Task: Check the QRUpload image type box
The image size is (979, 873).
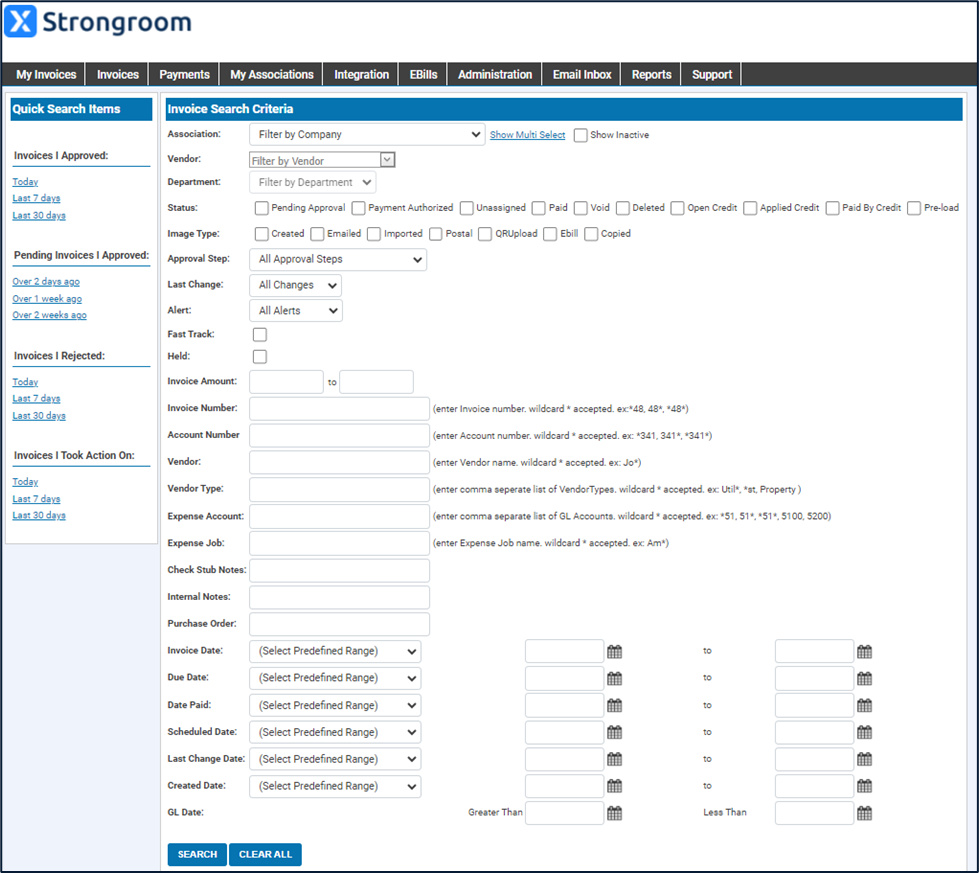Action: click(485, 234)
